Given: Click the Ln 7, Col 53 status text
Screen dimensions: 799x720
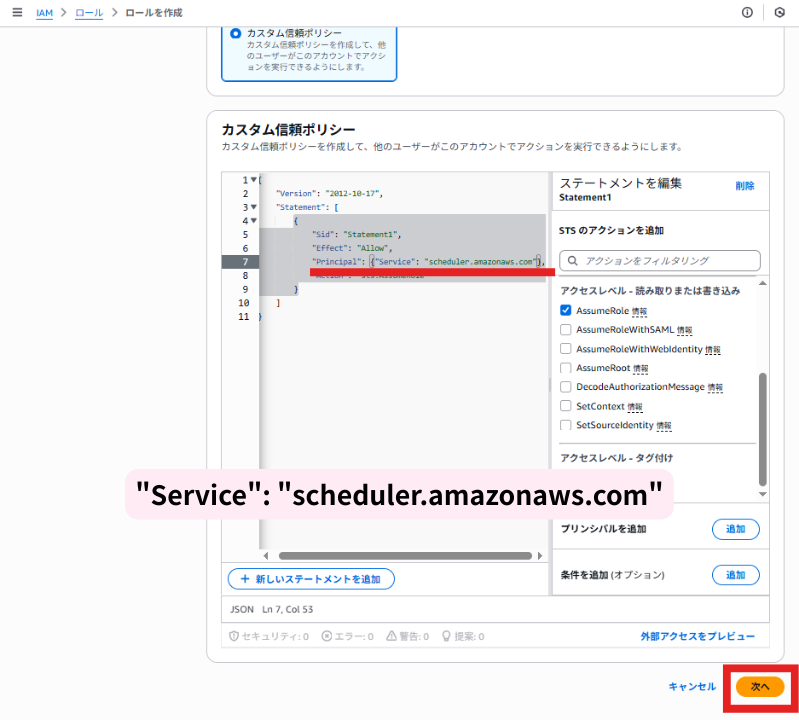Looking at the screenshot, I should pyautogui.click(x=287, y=609).
